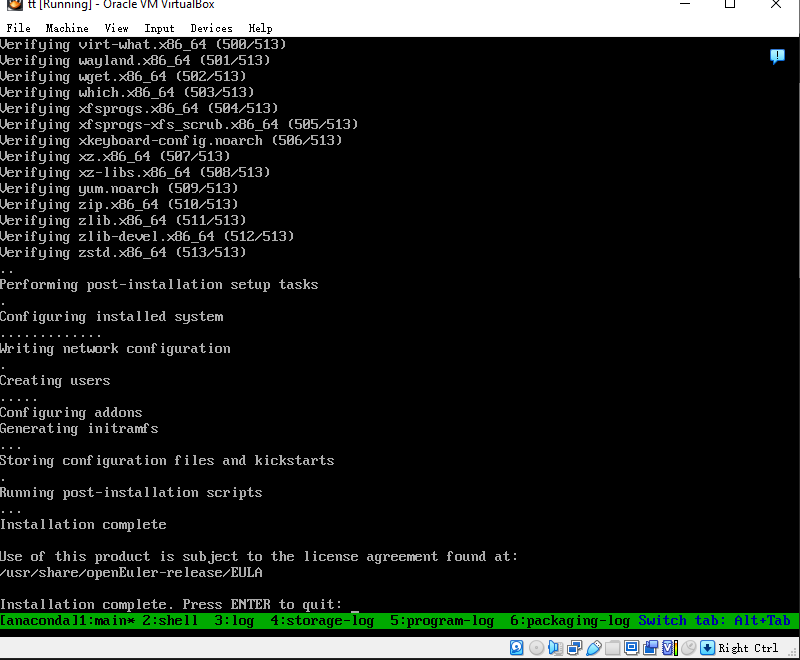Click the host key arrow icon

707,647
